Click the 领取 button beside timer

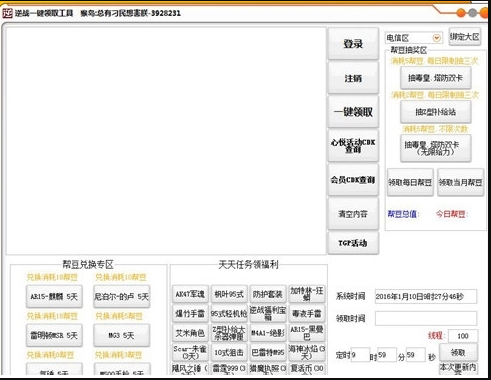coord(458,352)
